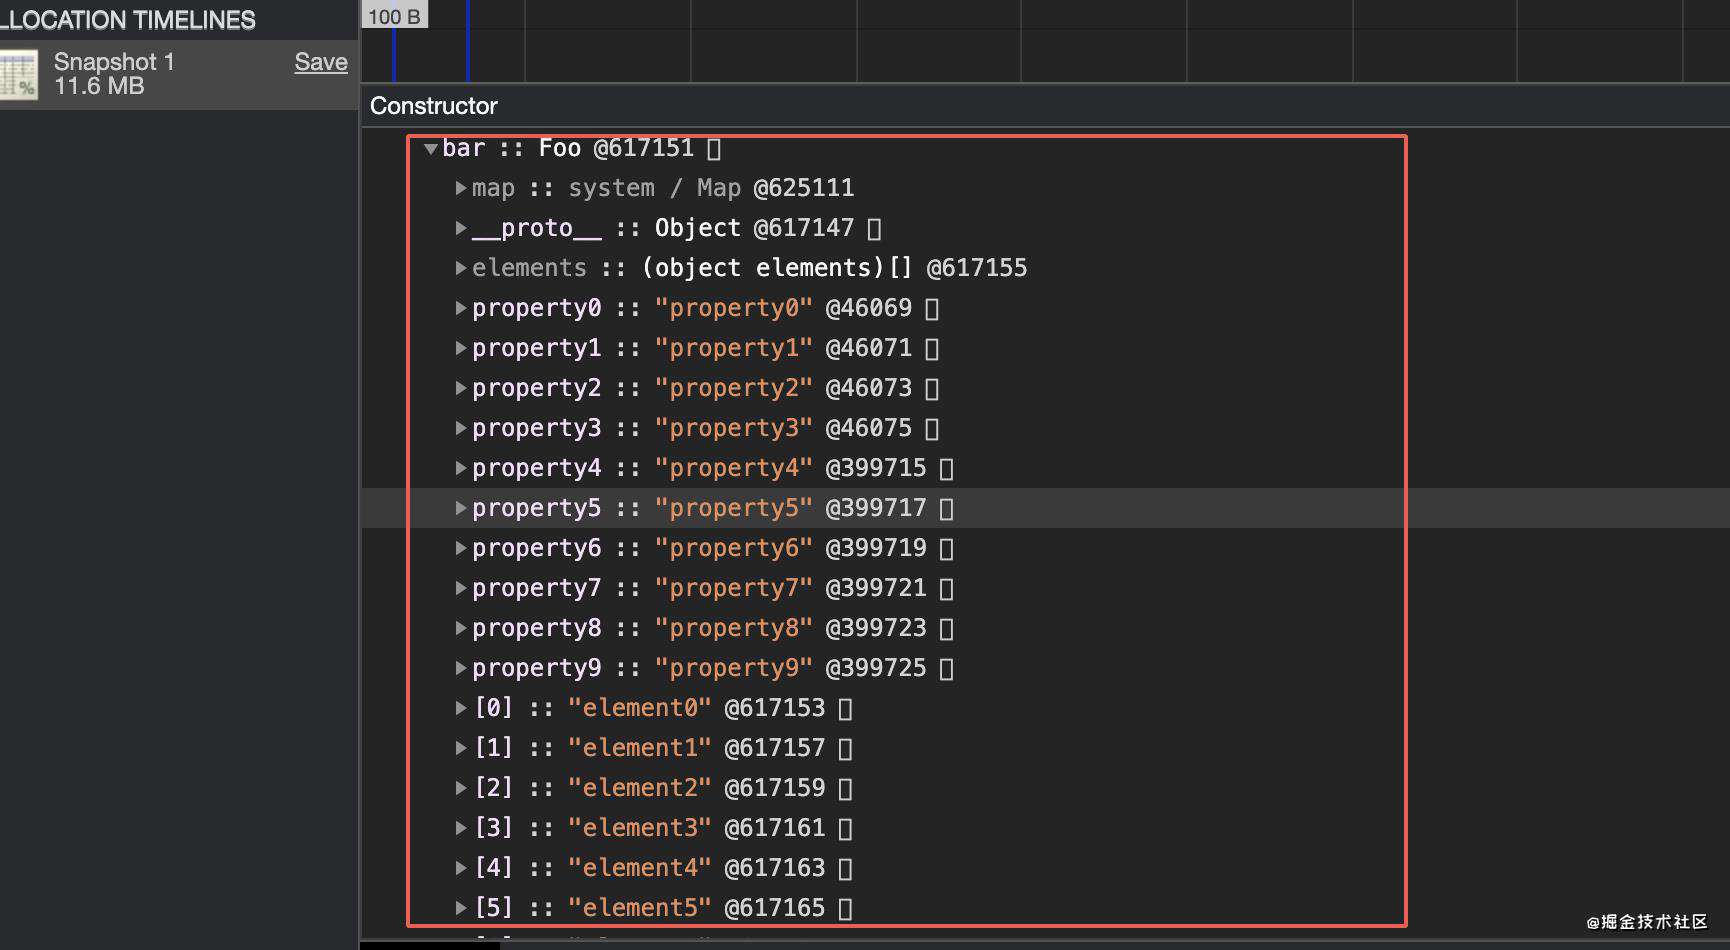Expand the [5] element5 row arrow
1730x950 pixels.
pyautogui.click(x=461, y=908)
